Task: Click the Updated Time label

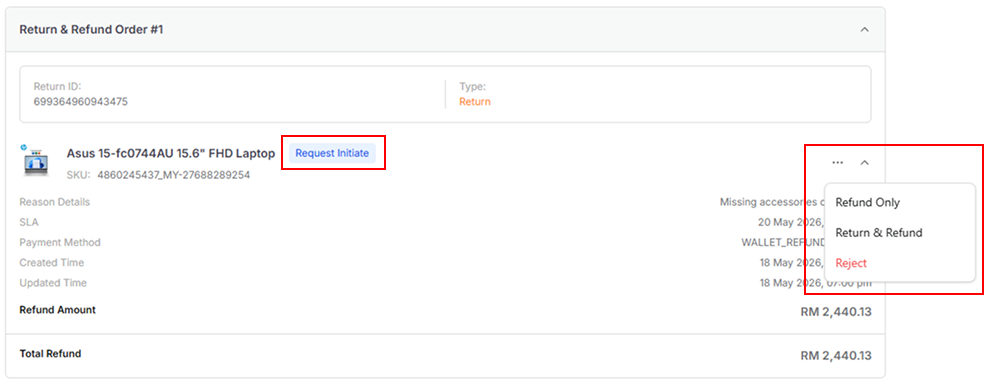Action: point(53,283)
